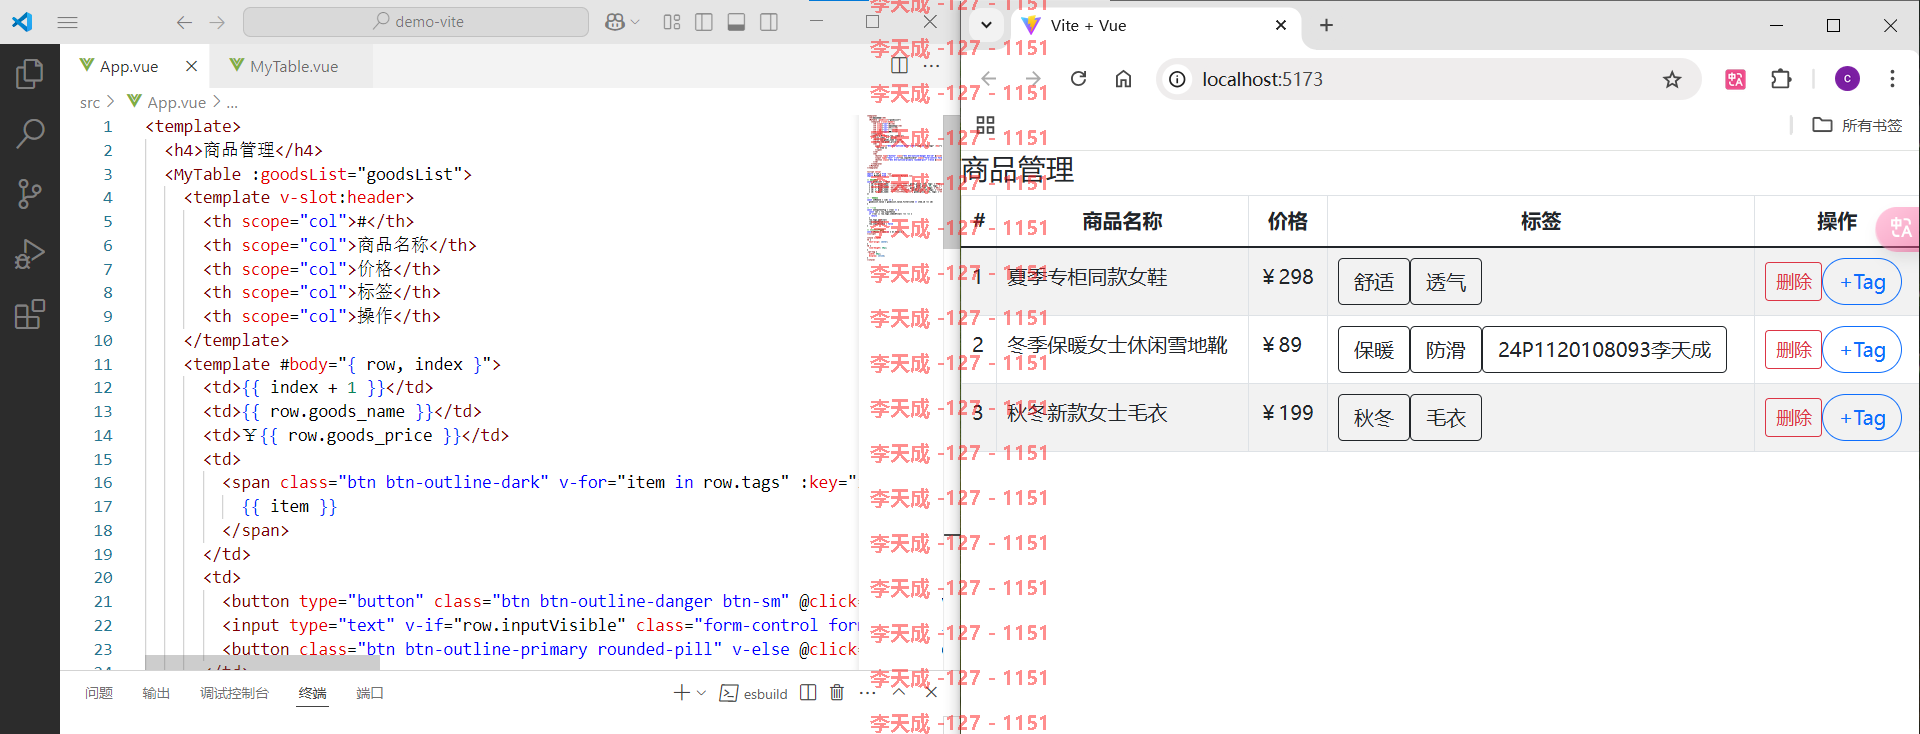Select the esbuild terminal
This screenshot has height=734, width=1920.
tap(754, 693)
